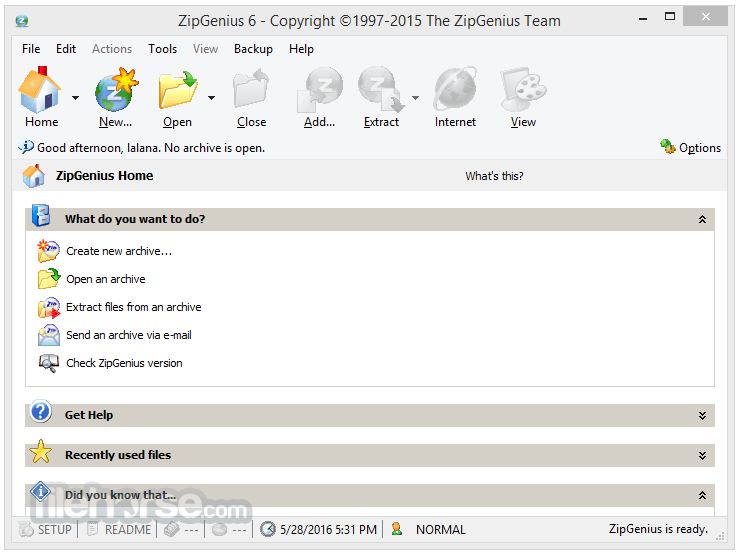This screenshot has height=554, width=739.
Task: Click 'Send an archive via e-mail'
Action: coord(128,335)
